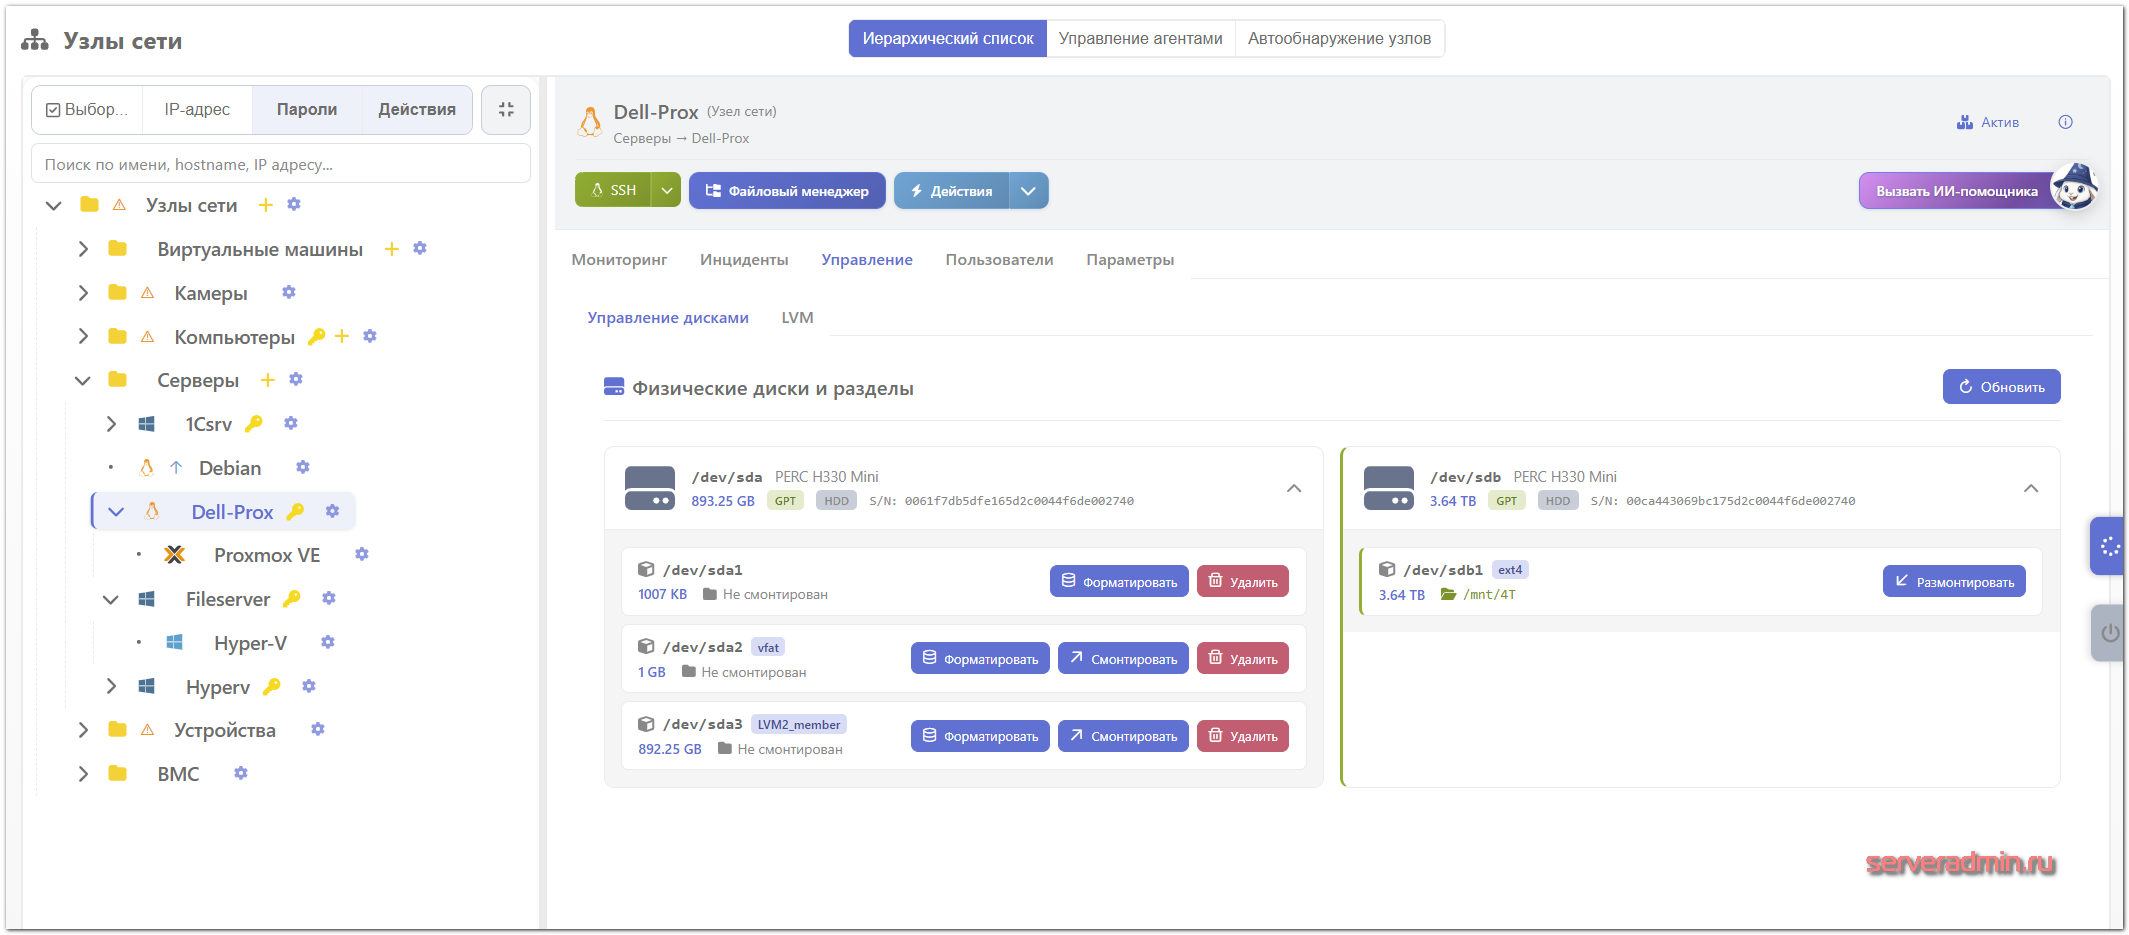The height and width of the screenshot is (935, 2129).
Task: Click the gear icon next to Камеры
Action: pyautogui.click(x=289, y=292)
